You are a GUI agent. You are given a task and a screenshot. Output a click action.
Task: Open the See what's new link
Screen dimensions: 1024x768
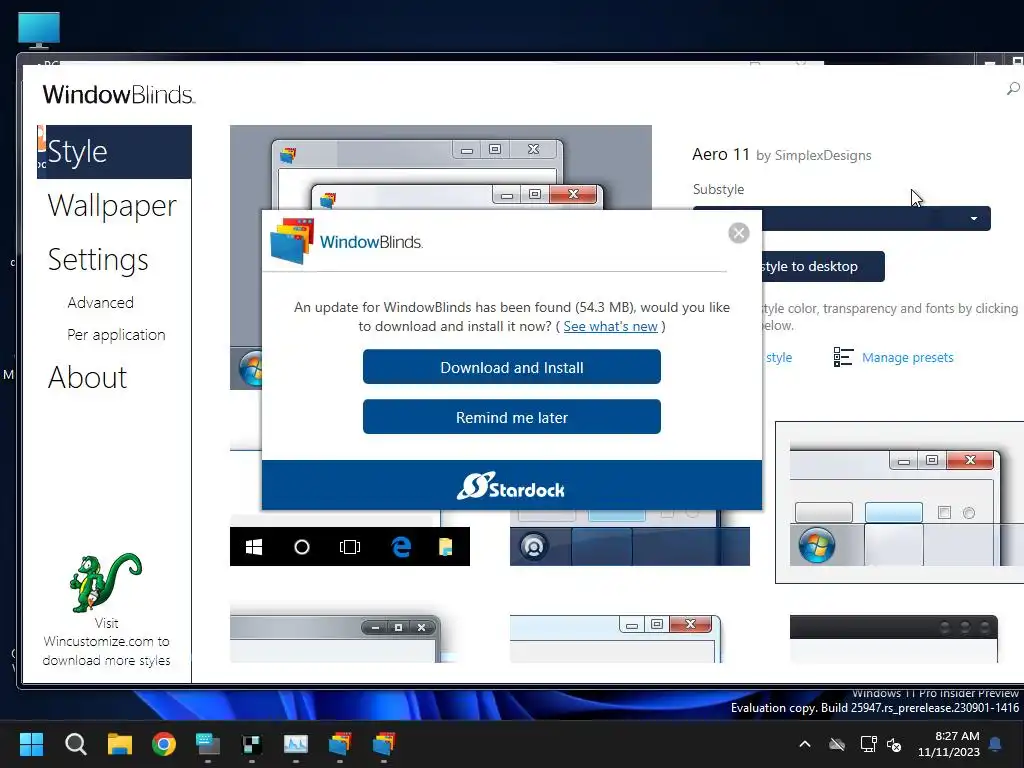coord(610,326)
